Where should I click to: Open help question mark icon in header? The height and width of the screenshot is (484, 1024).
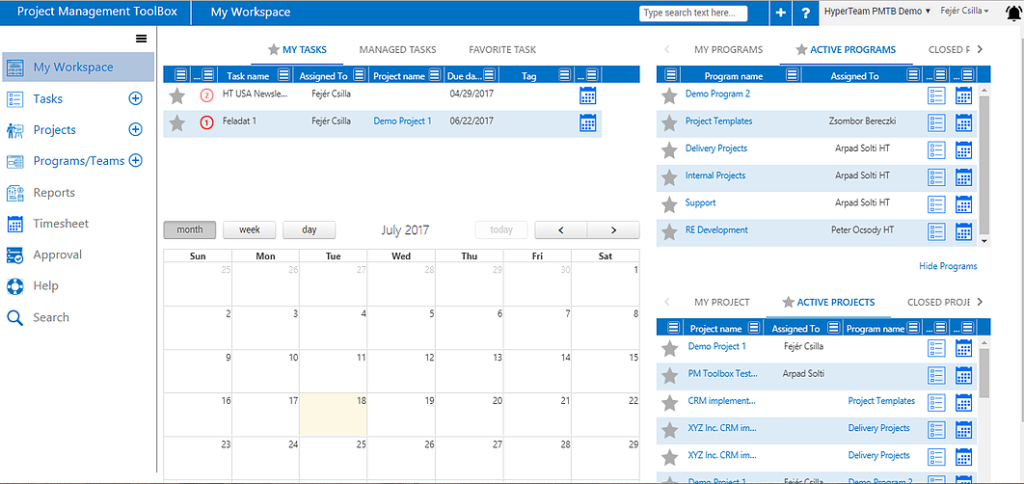point(805,13)
